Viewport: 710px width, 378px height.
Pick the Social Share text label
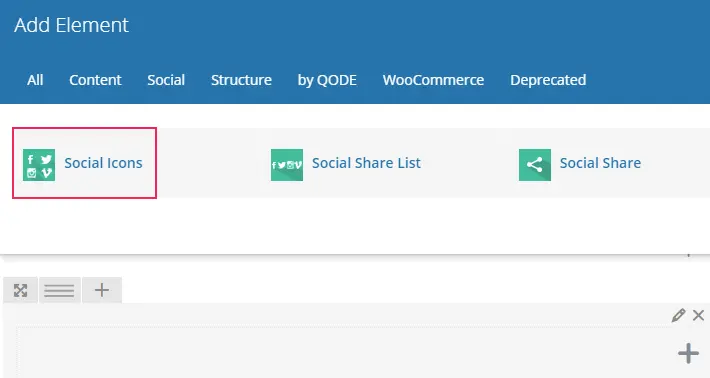coord(600,163)
